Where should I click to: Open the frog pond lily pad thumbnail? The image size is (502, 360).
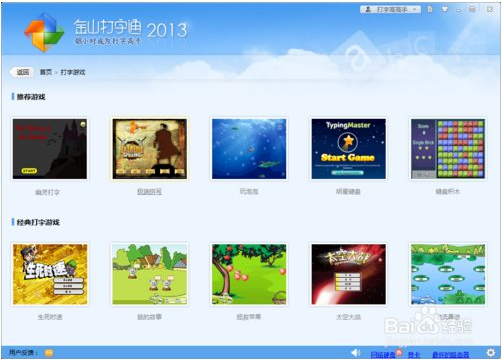tap(448, 274)
